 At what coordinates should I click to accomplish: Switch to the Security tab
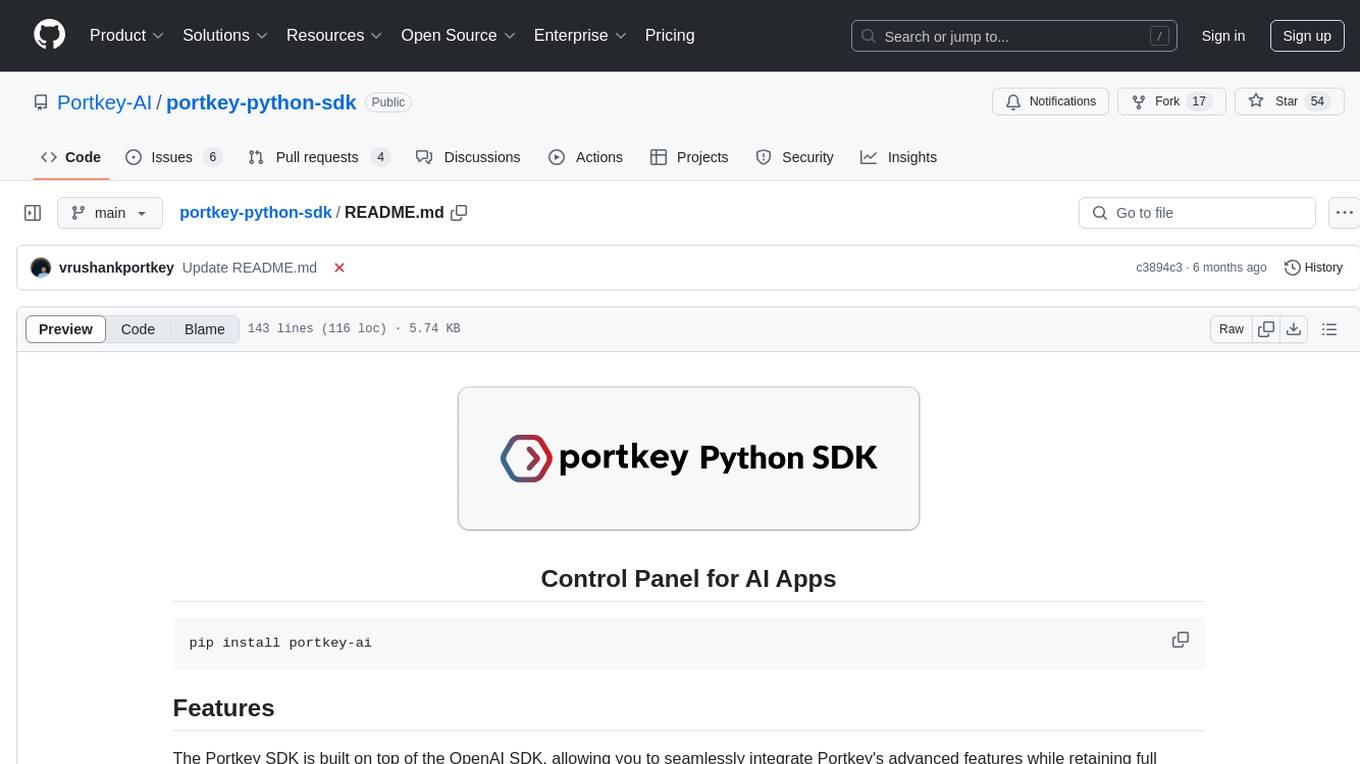795,157
